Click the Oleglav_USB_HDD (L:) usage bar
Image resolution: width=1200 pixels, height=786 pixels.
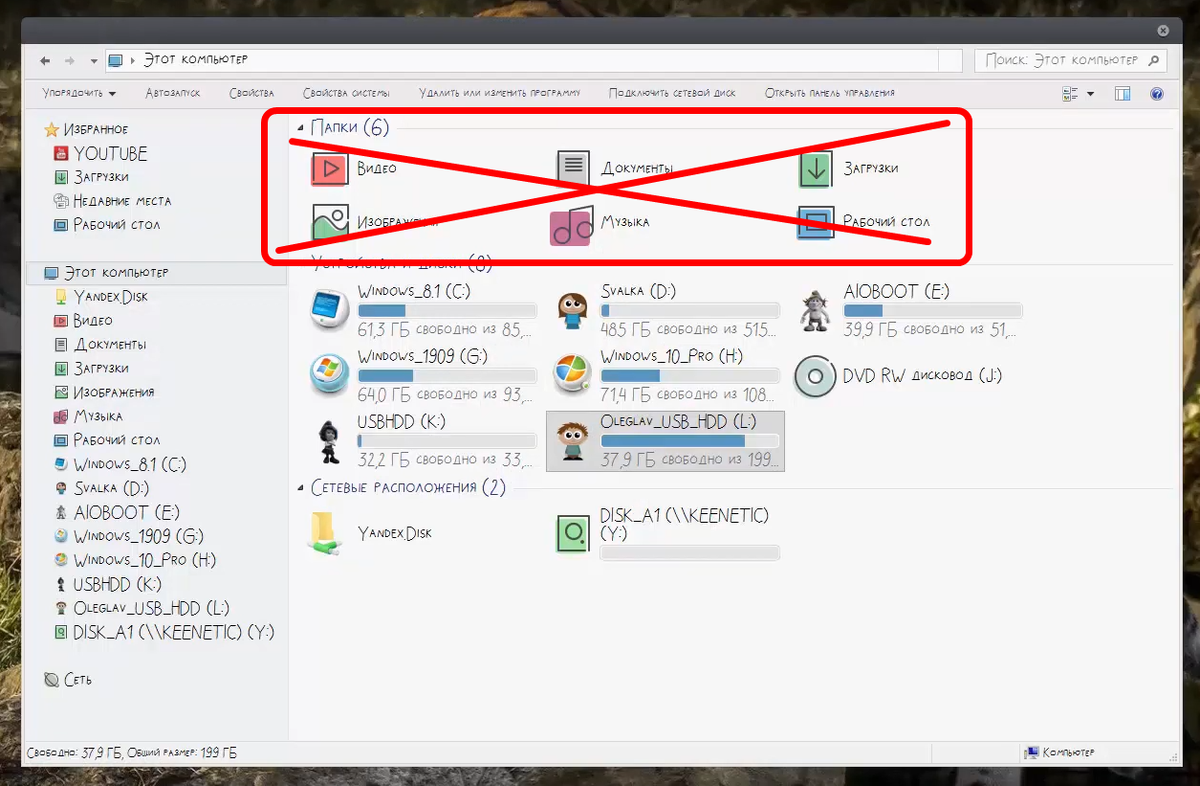tap(690, 441)
